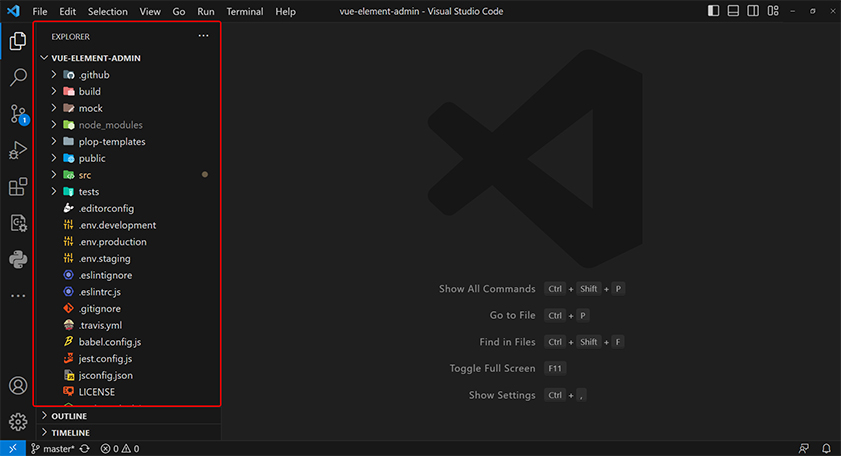Open the Manage gear icon
841x456 pixels.
[18, 422]
